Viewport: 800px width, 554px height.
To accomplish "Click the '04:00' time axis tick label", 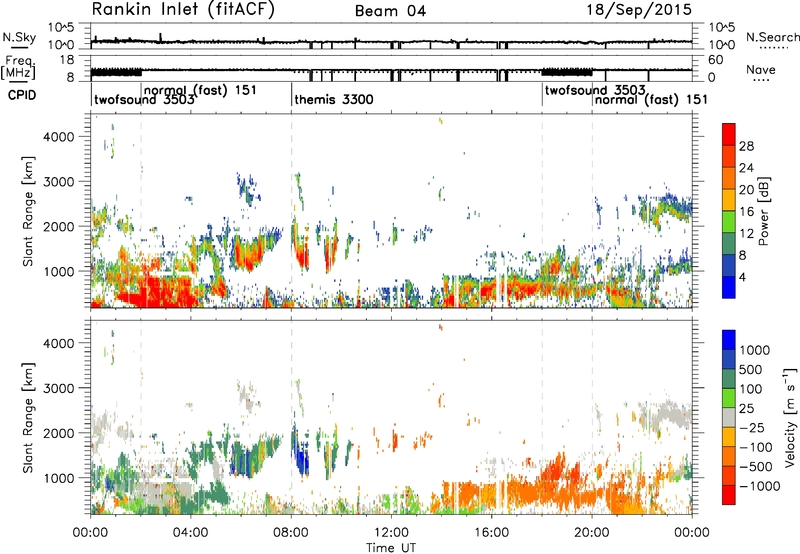I will point(191,533).
